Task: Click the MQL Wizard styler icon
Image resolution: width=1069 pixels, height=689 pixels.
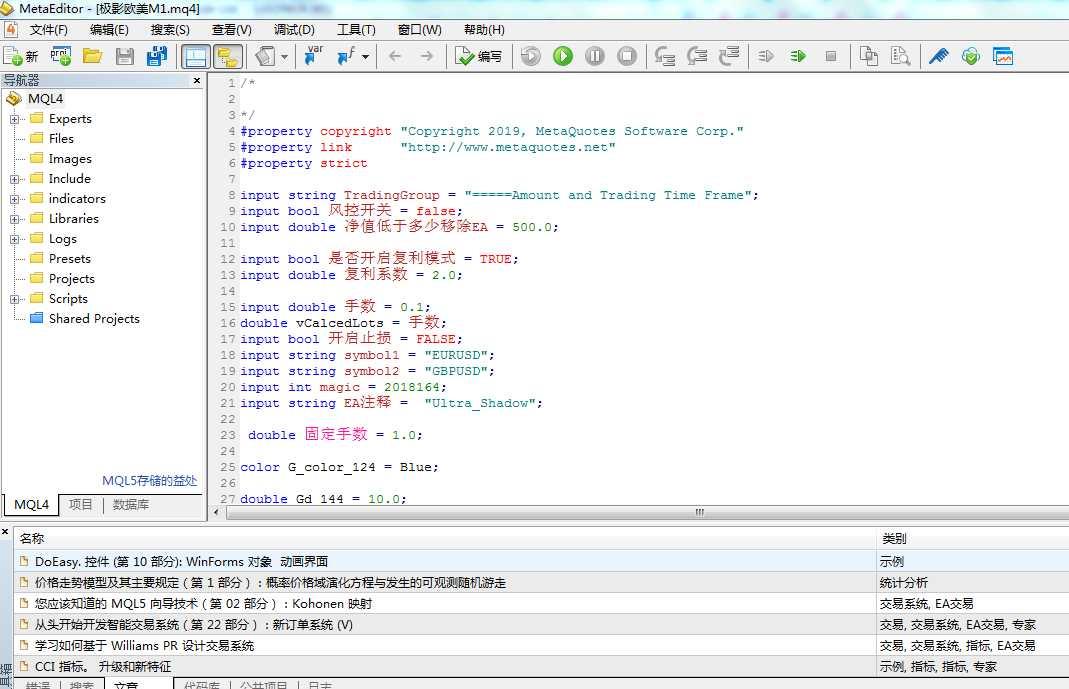Action: tap(265, 56)
